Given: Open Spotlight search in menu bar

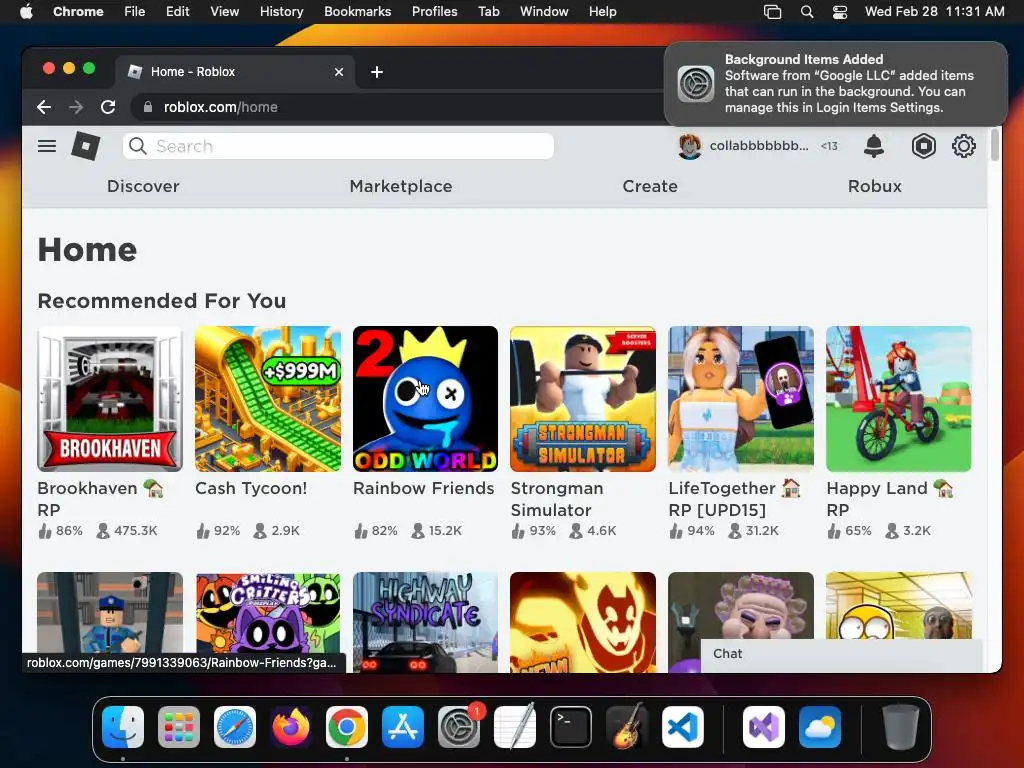Looking at the screenshot, I should pyautogui.click(x=807, y=12).
